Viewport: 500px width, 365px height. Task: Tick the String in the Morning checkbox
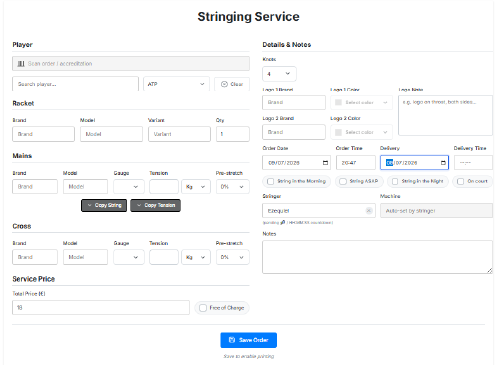[271, 181]
